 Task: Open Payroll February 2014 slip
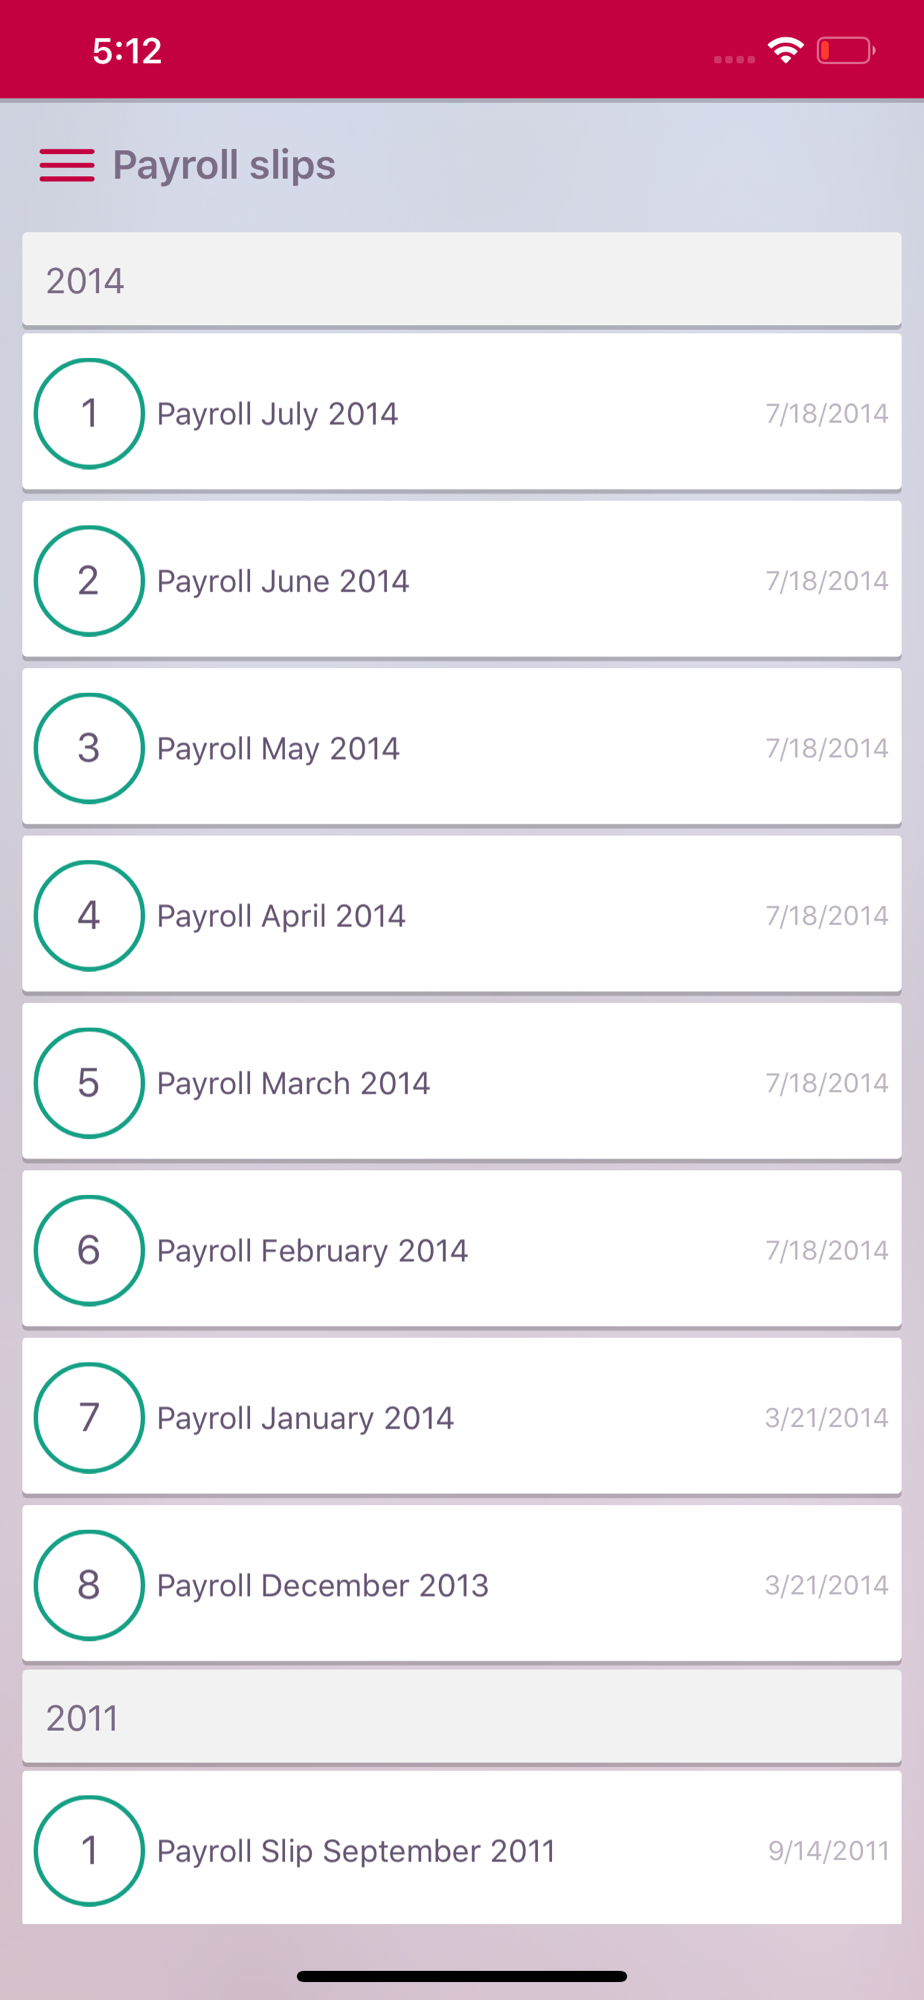[462, 1250]
